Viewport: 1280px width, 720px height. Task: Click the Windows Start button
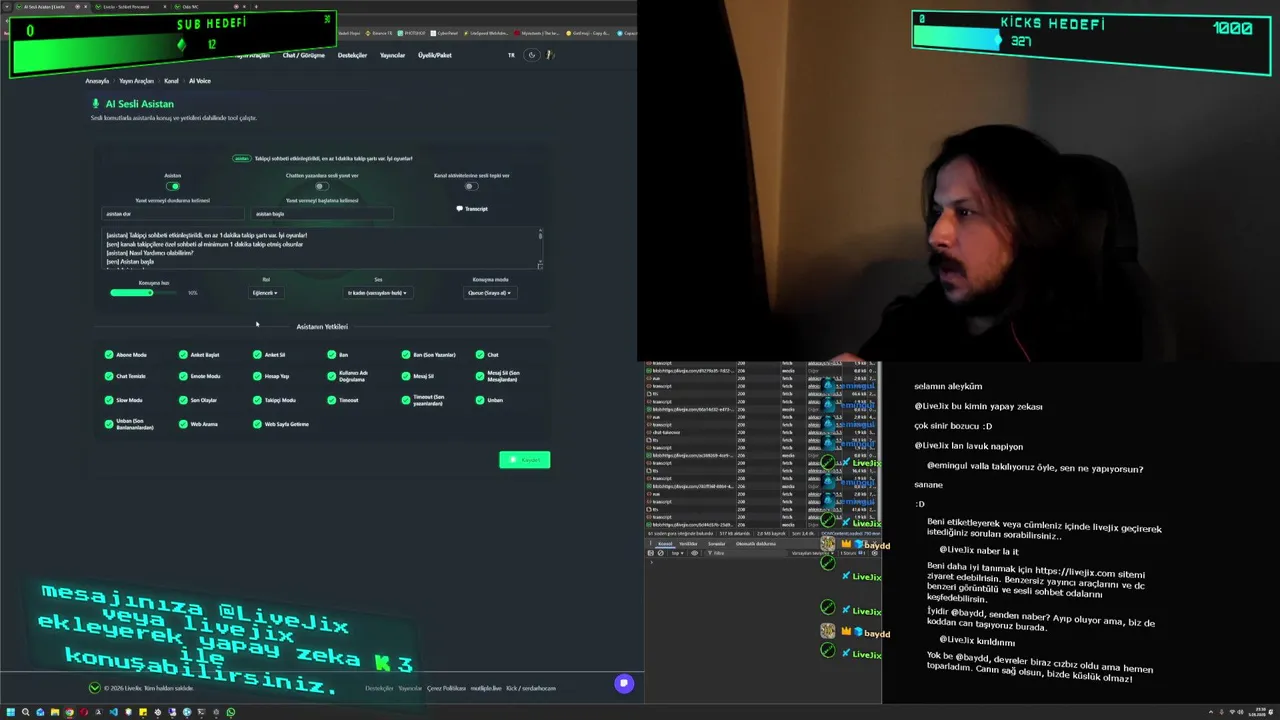(11, 712)
